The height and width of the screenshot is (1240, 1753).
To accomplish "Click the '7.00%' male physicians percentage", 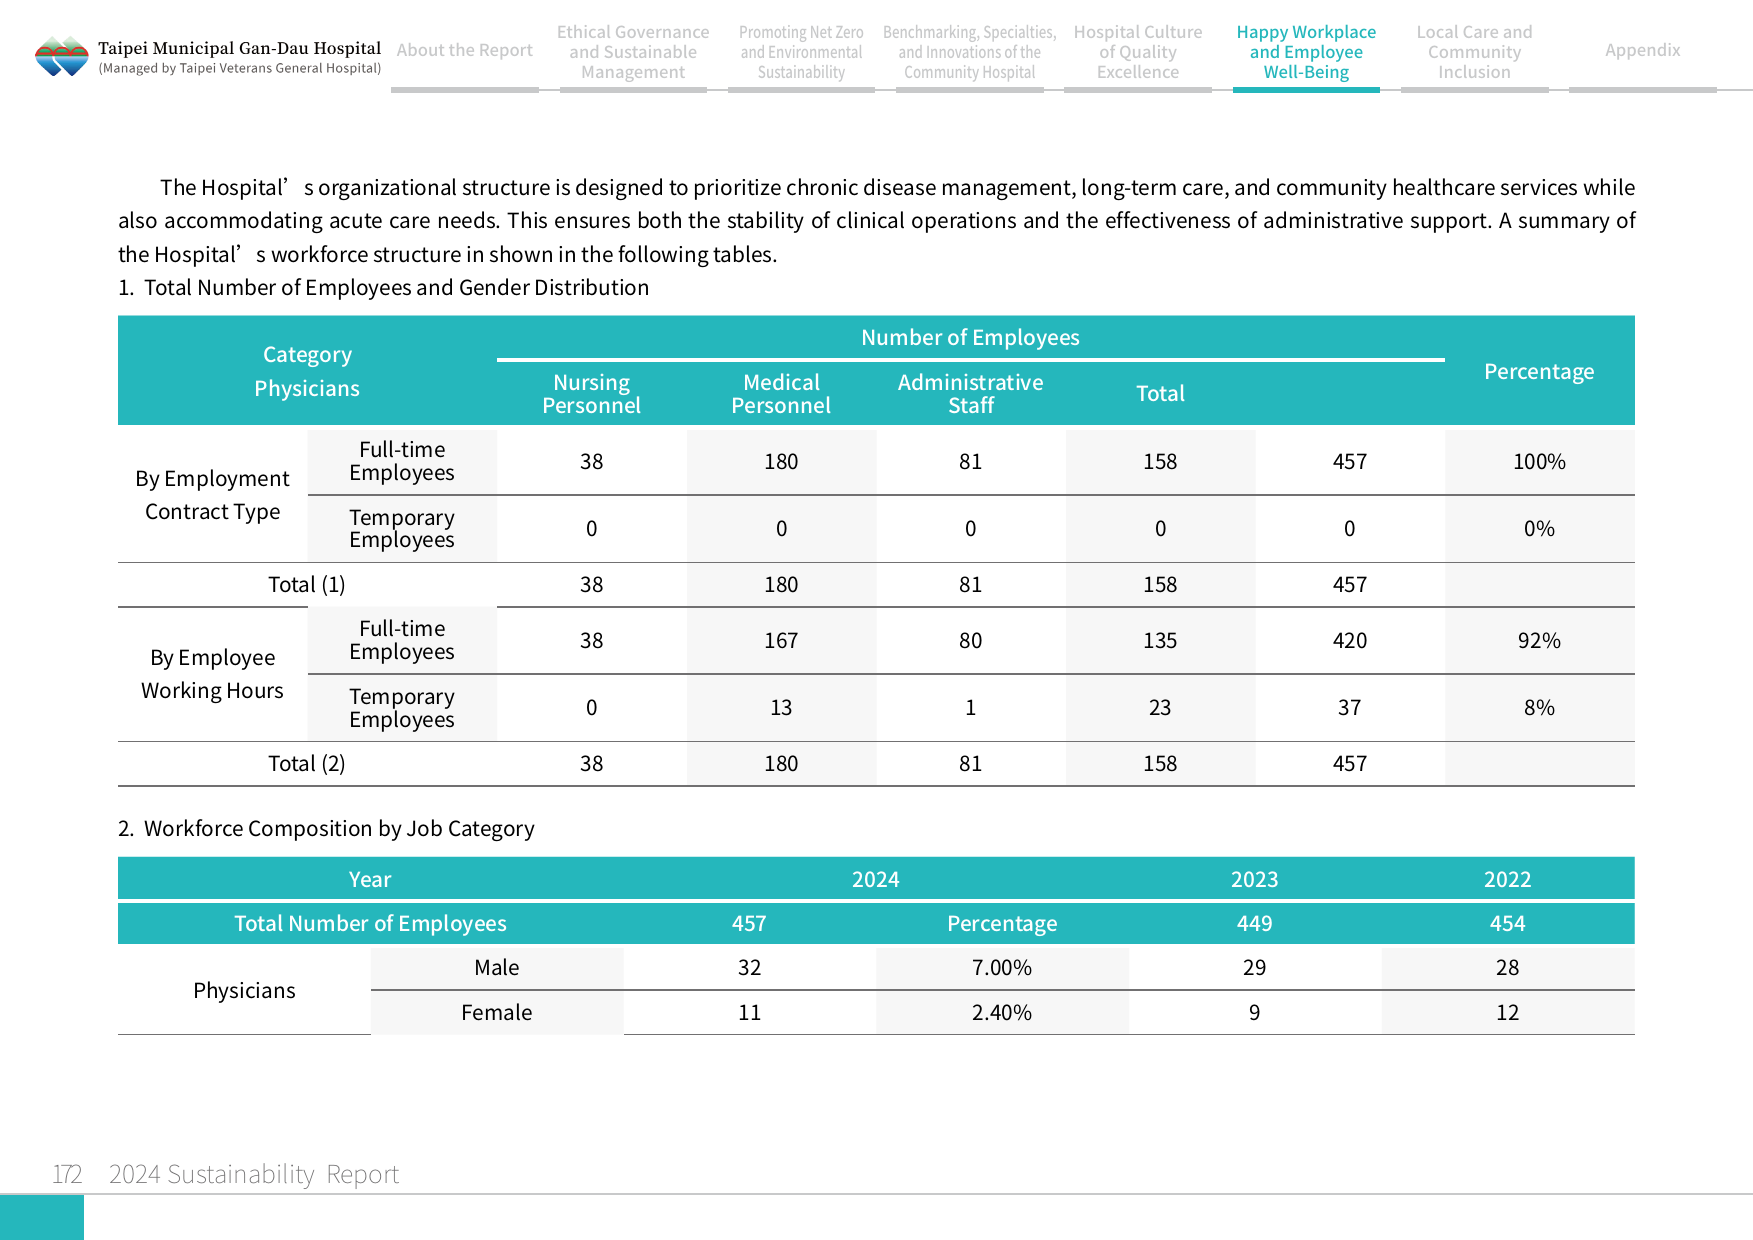I will [1002, 967].
